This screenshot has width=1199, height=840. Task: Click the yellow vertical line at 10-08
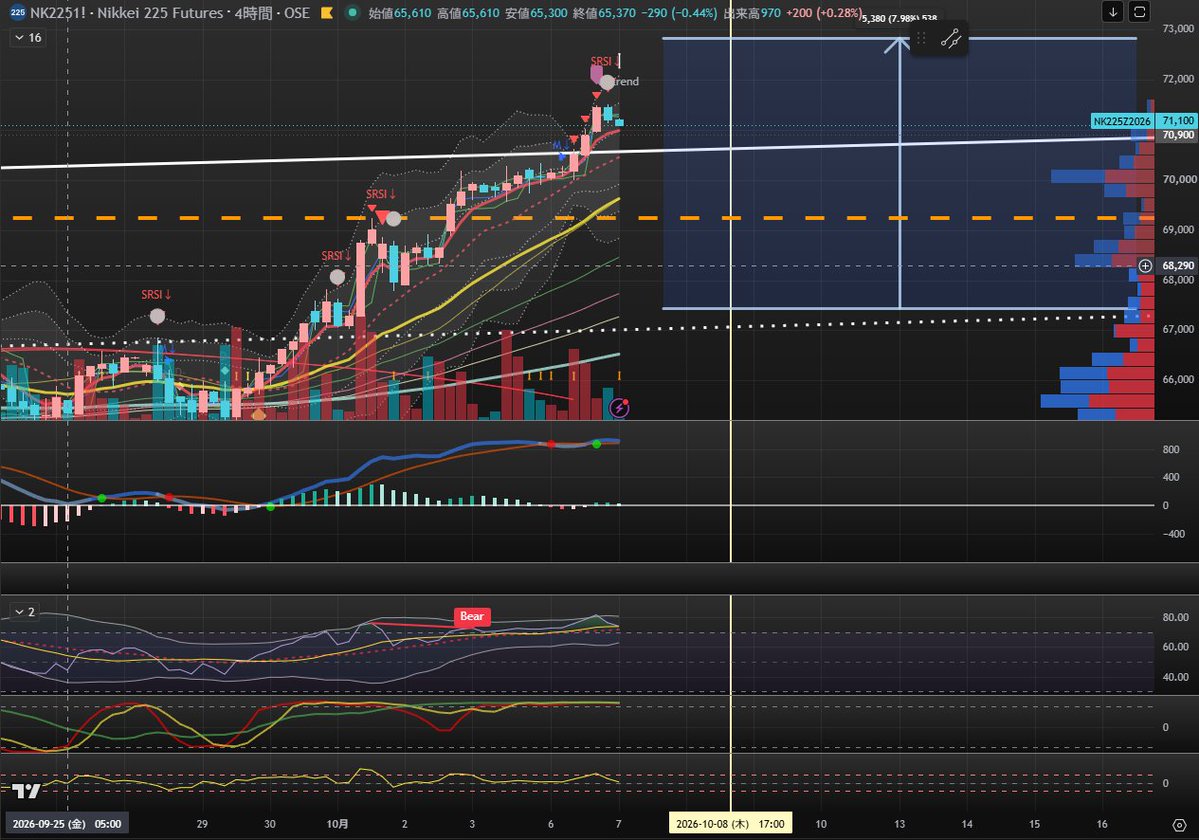pyautogui.click(x=731, y=428)
